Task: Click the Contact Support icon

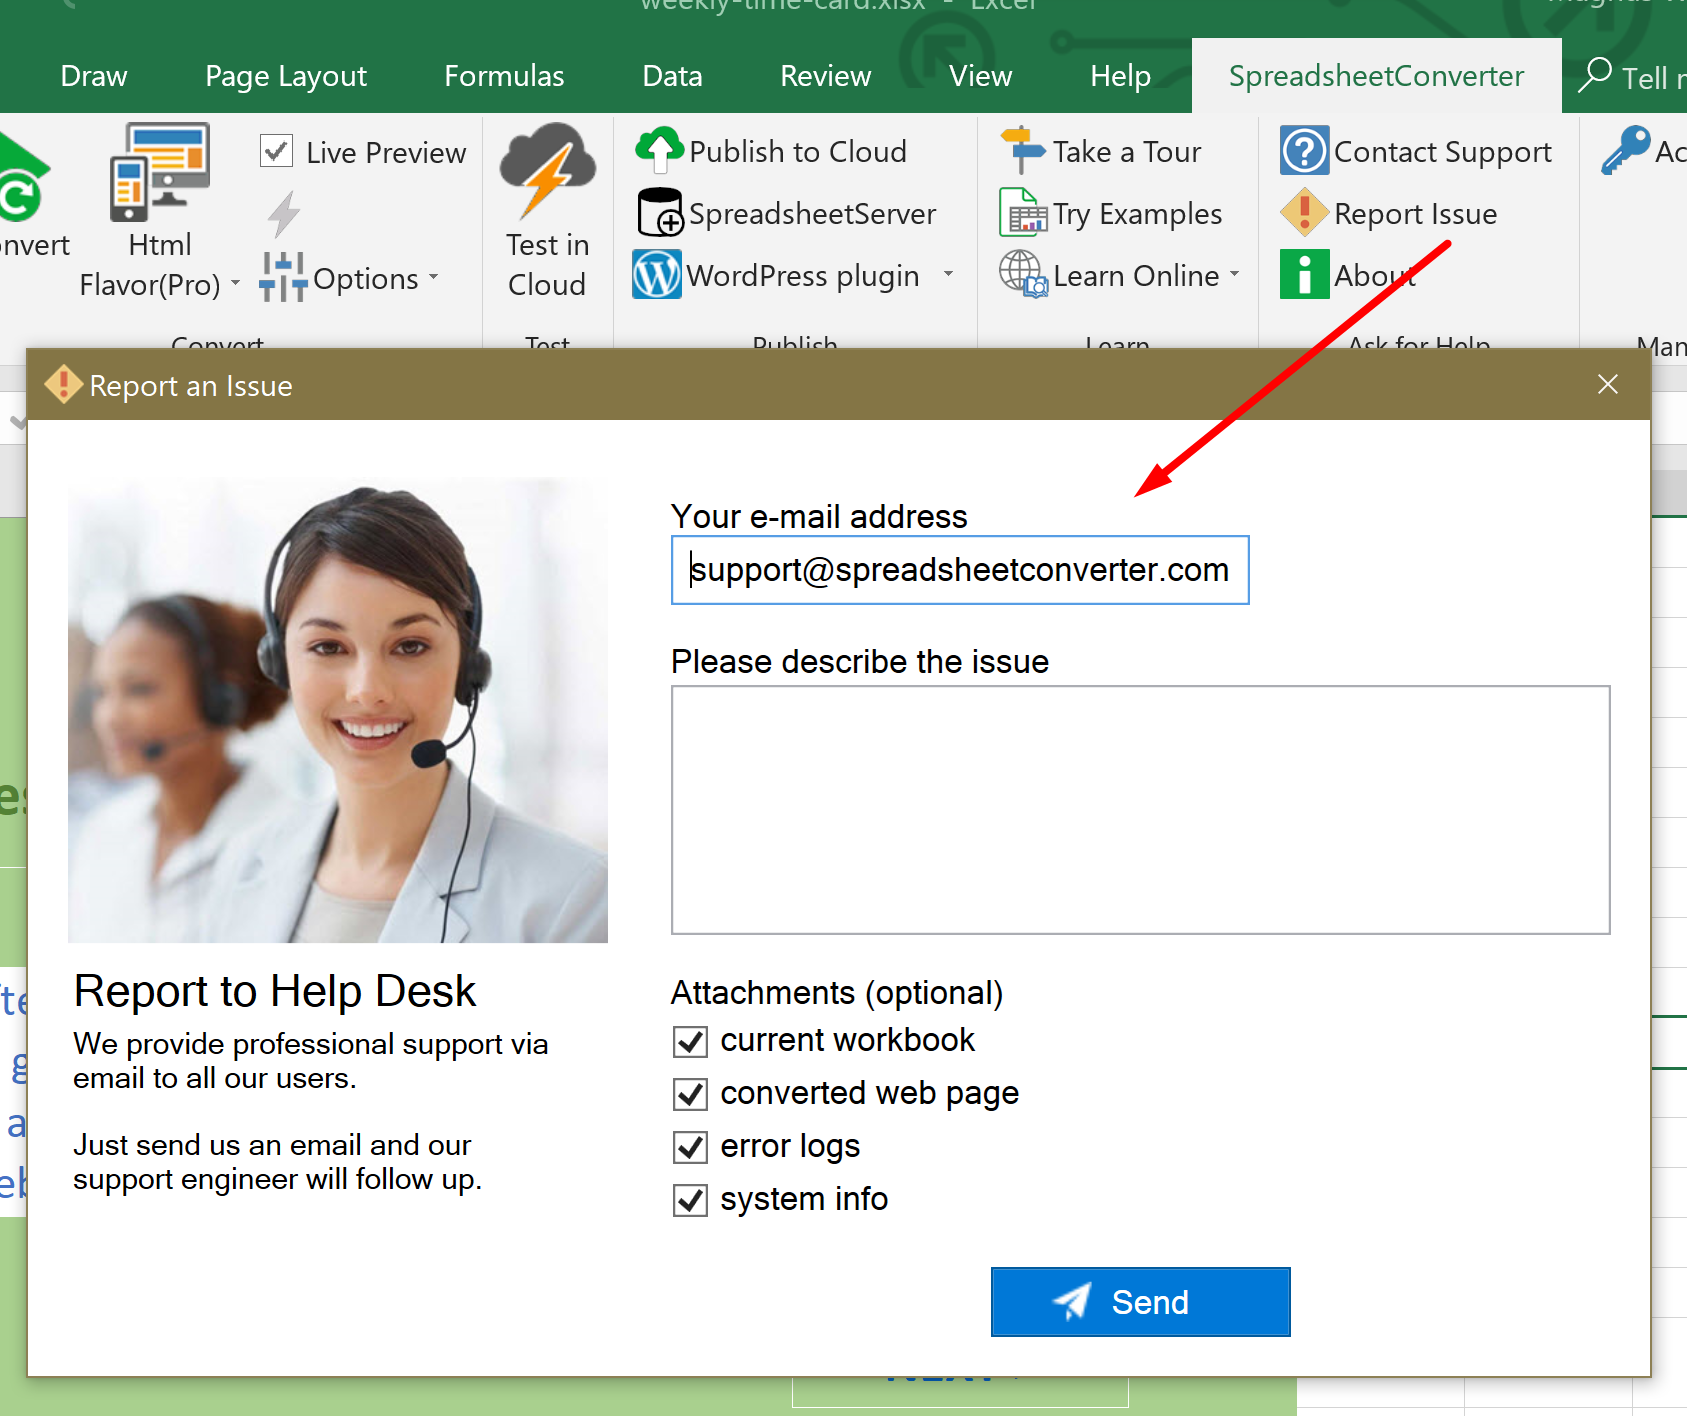Action: point(1303,150)
